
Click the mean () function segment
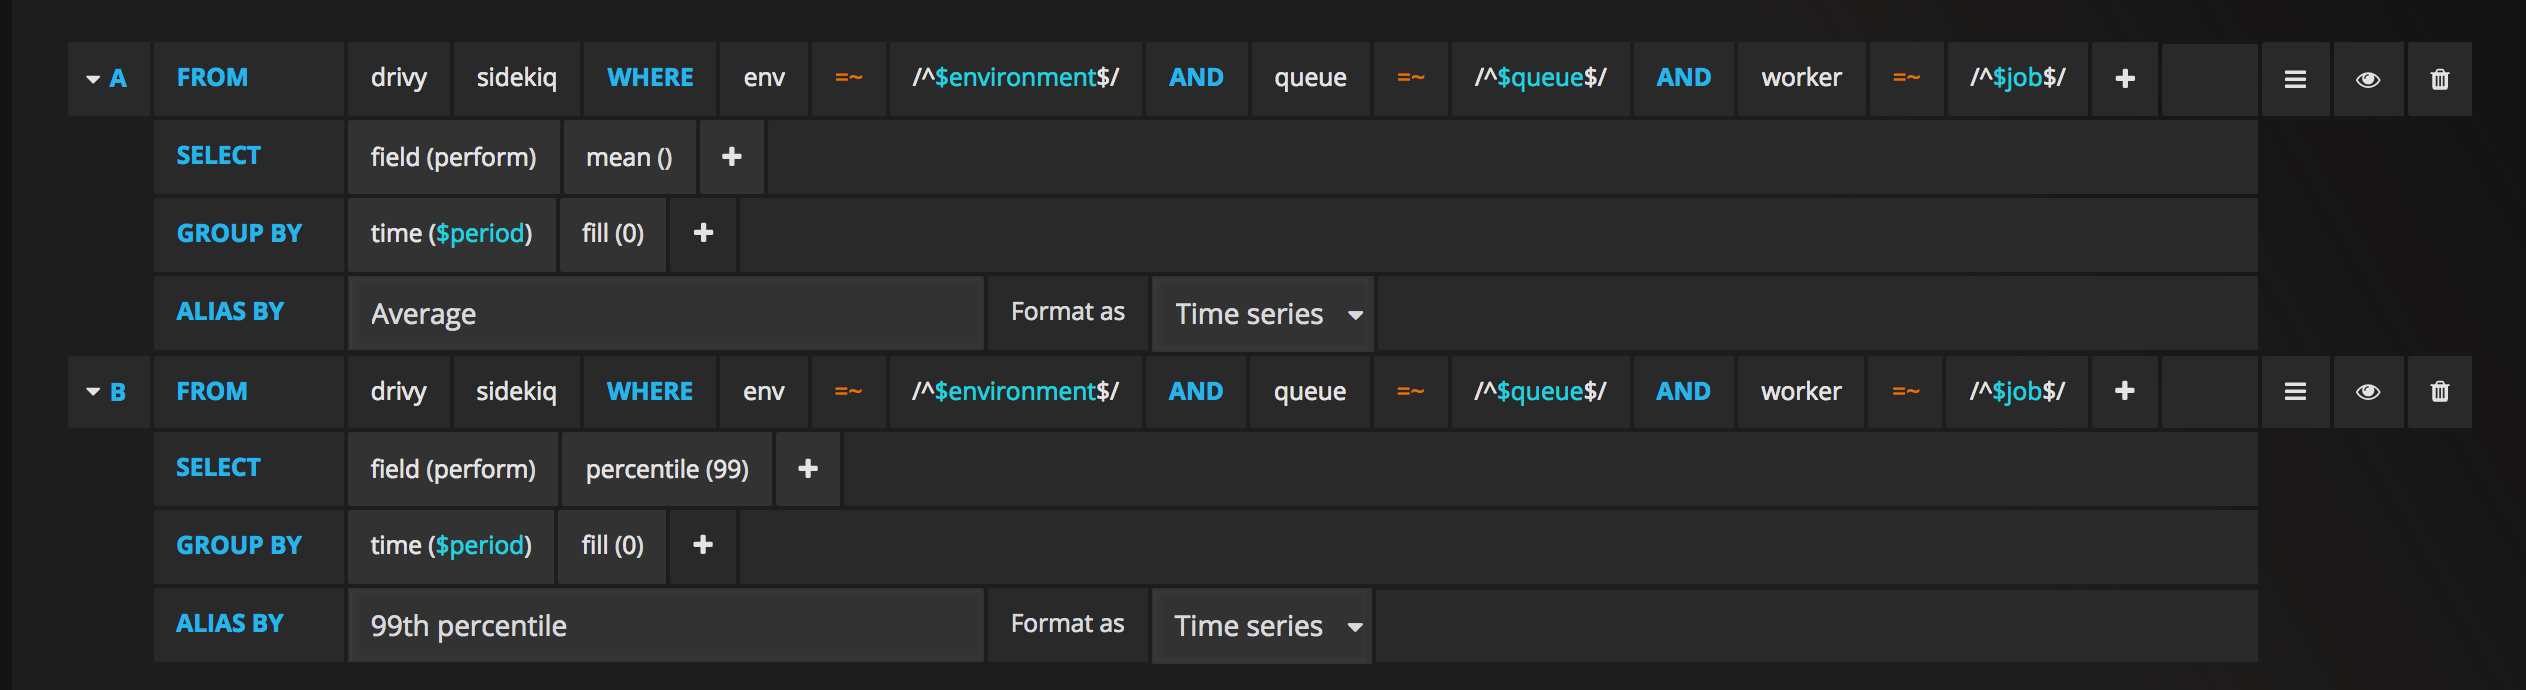(x=629, y=157)
